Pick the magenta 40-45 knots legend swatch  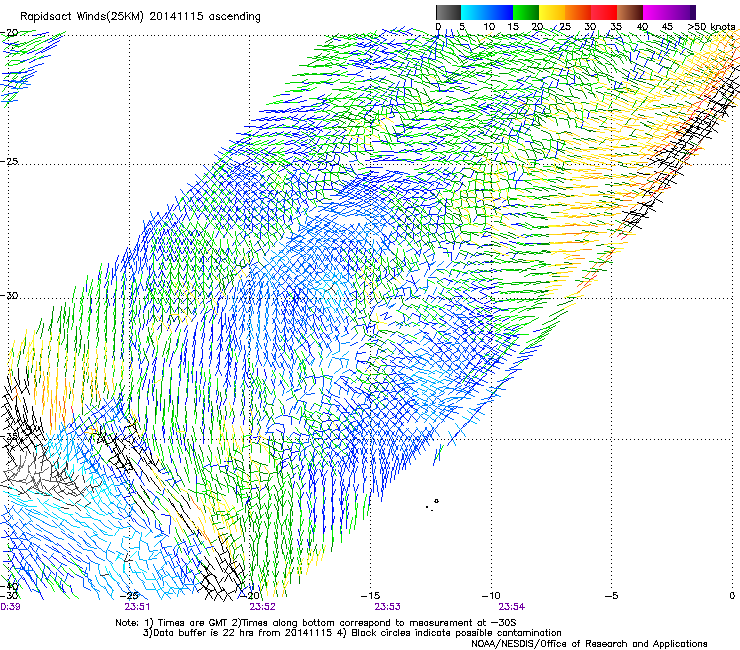[656, 12]
